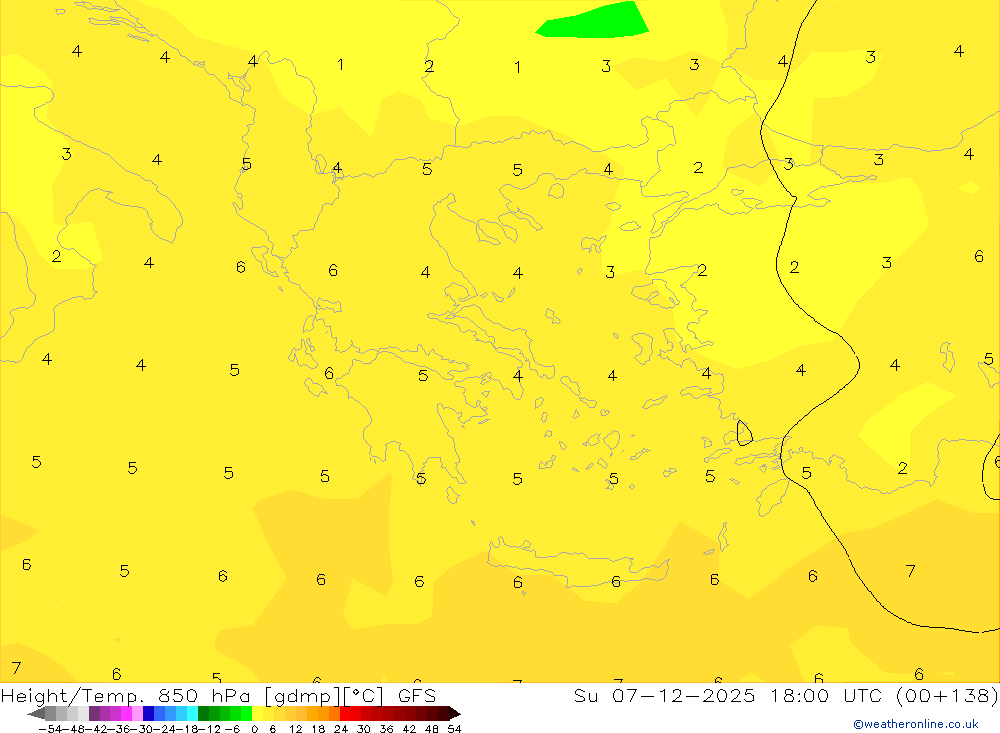Viewport: 1000px width, 733px height.
Task: Click the '12' legend scale label
Action: pyautogui.click(x=295, y=729)
